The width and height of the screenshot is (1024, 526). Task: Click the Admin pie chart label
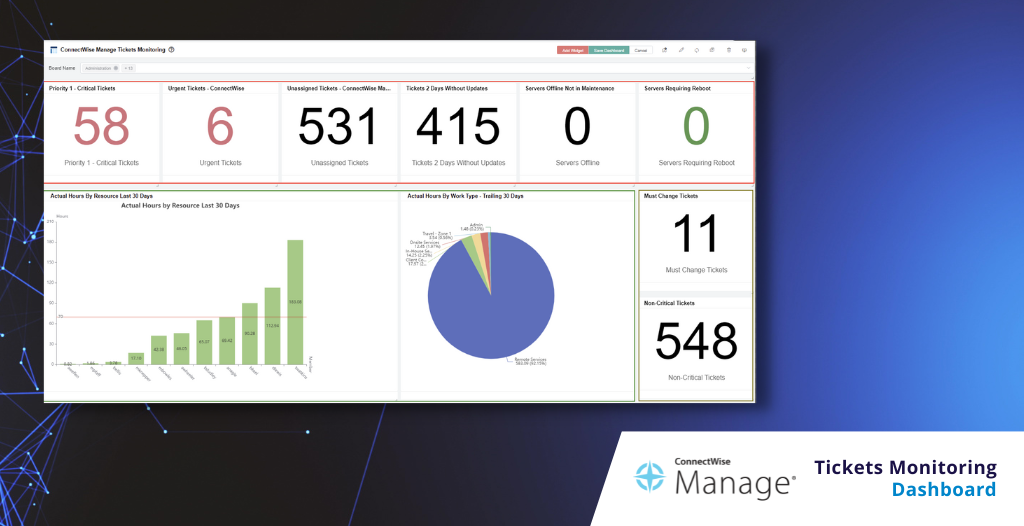point(473,227)
